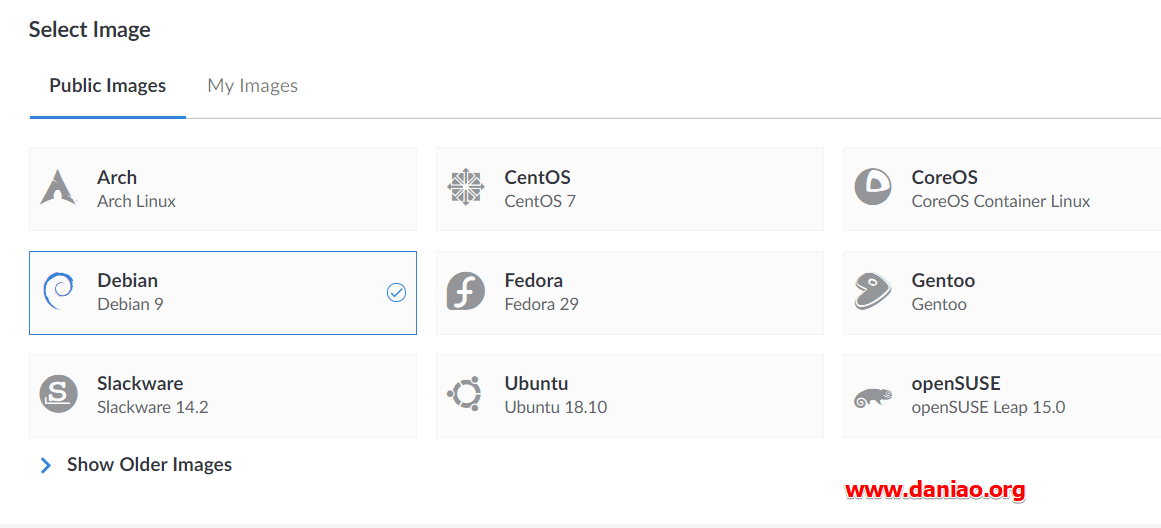Toggle the Debian selected checkmark
Viewport: 1161px width, 528px height.
coord(396,292)
